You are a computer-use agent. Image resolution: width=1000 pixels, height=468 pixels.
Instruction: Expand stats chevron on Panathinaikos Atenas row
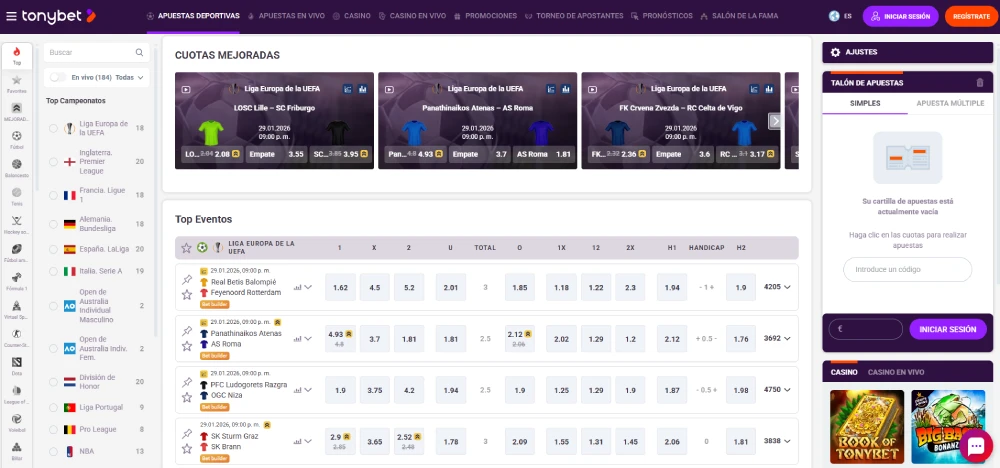coord(308,339)
